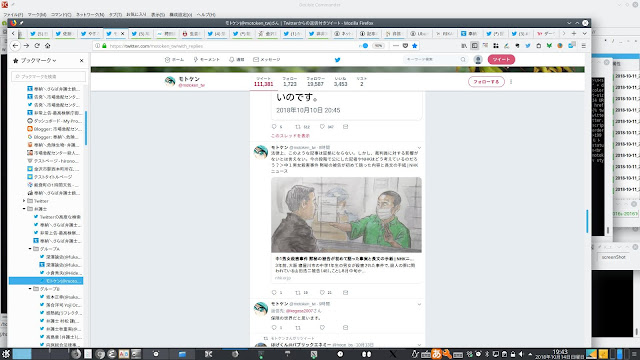Close the bookmarks sidebar panel
640x360 pixels.
(82, 60)
